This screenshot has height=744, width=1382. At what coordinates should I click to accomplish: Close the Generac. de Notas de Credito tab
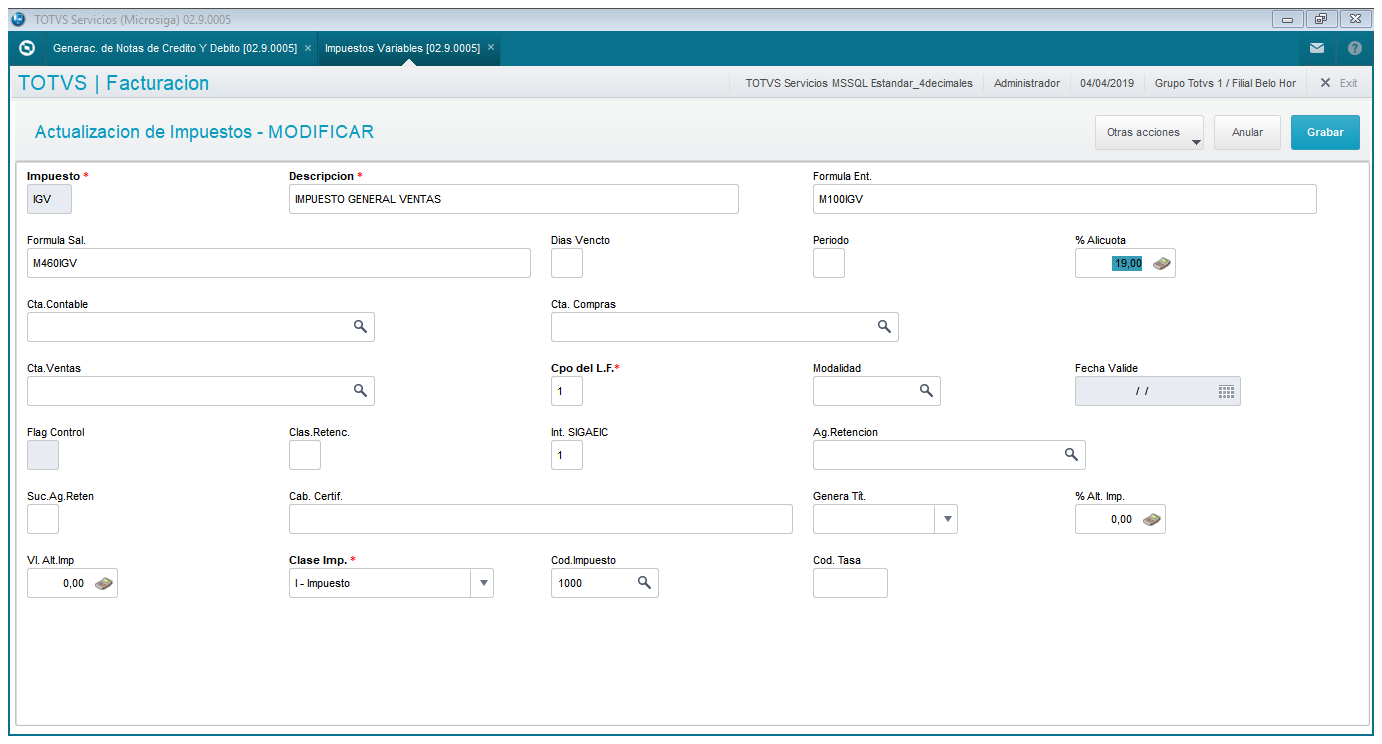point(308,48)
